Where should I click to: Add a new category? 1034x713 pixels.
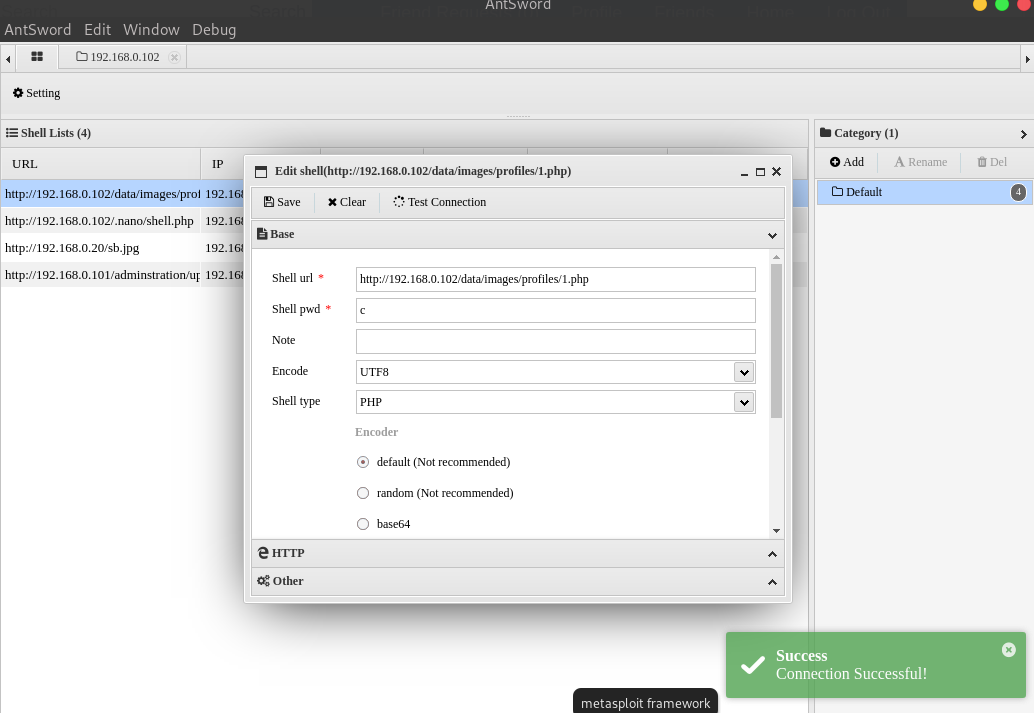[x=847, y=162]
